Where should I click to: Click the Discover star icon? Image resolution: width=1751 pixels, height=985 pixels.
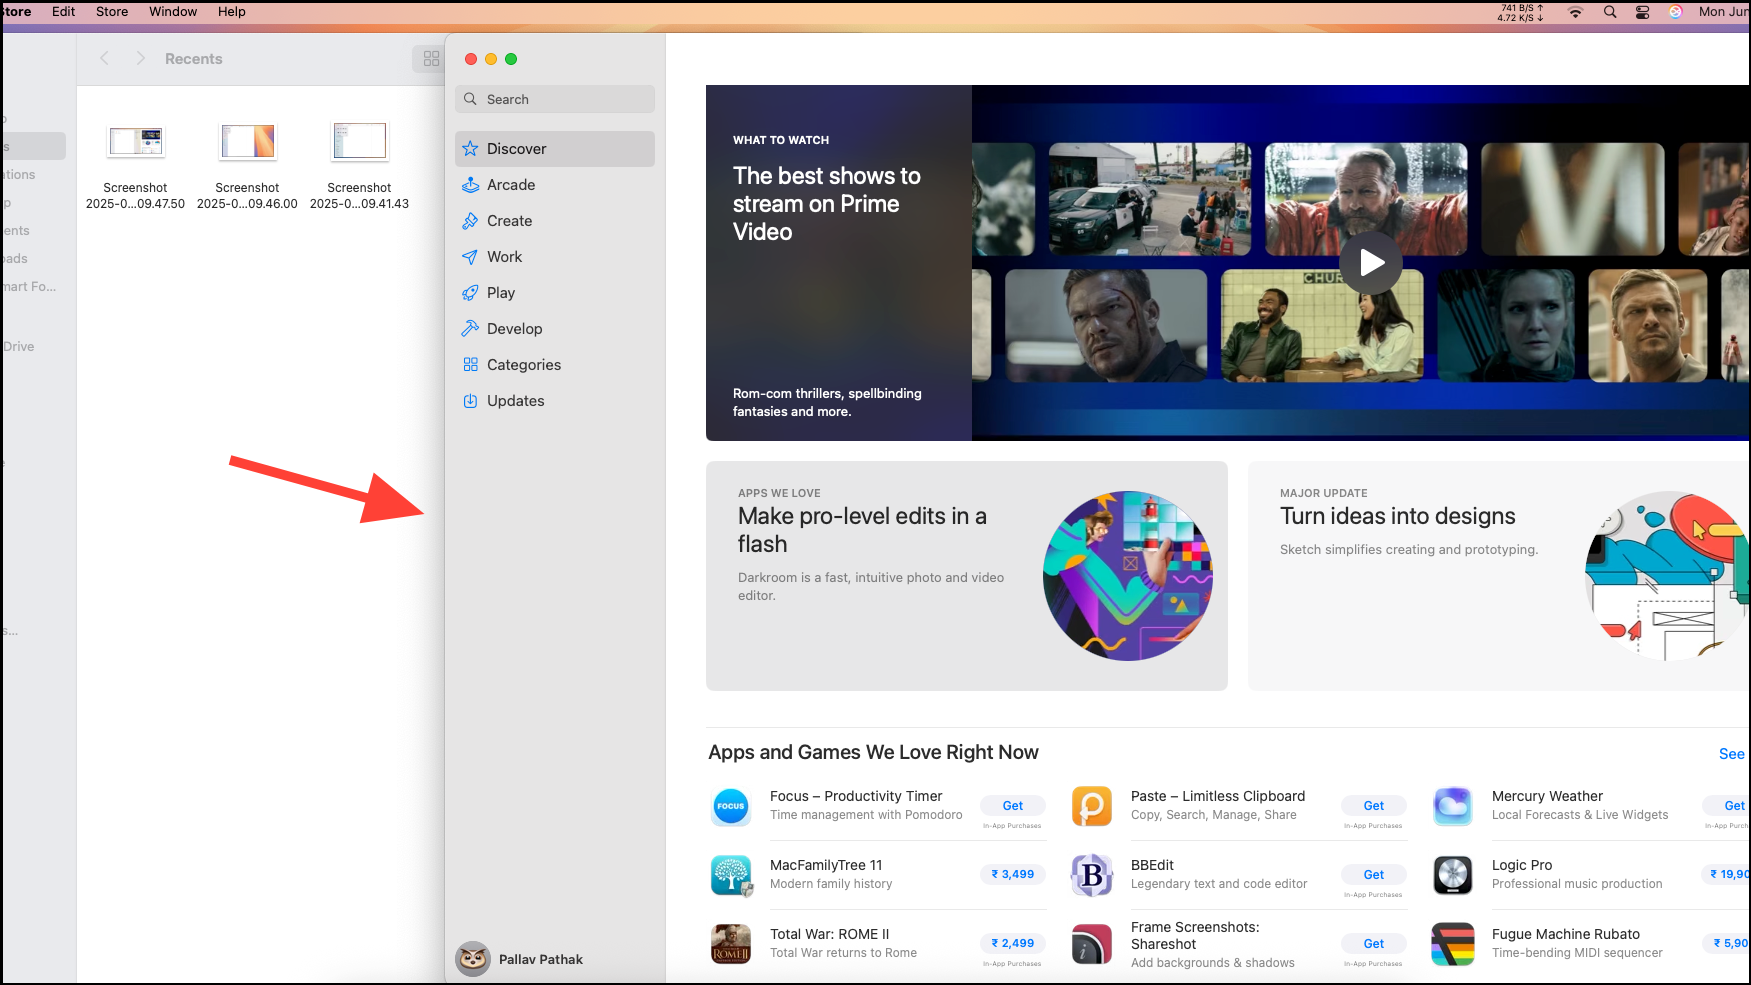tap(470, 149)
